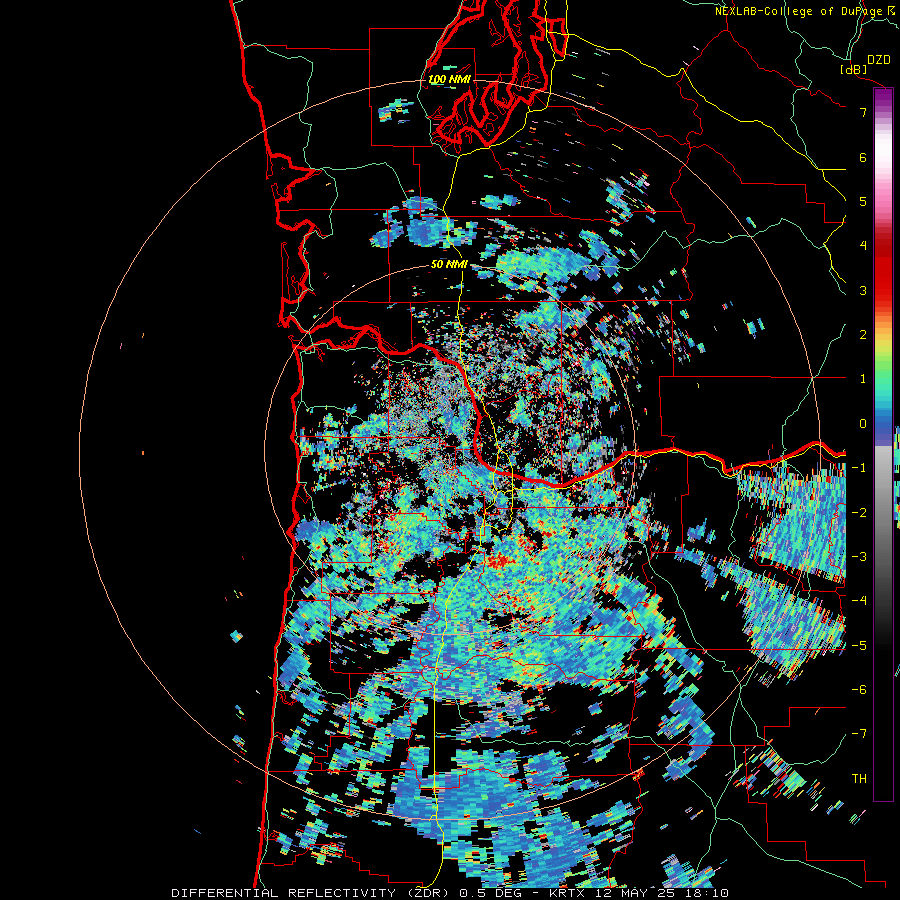Select the color scale tick label 4
Screen dimensions: 900x900
[863, 246]
